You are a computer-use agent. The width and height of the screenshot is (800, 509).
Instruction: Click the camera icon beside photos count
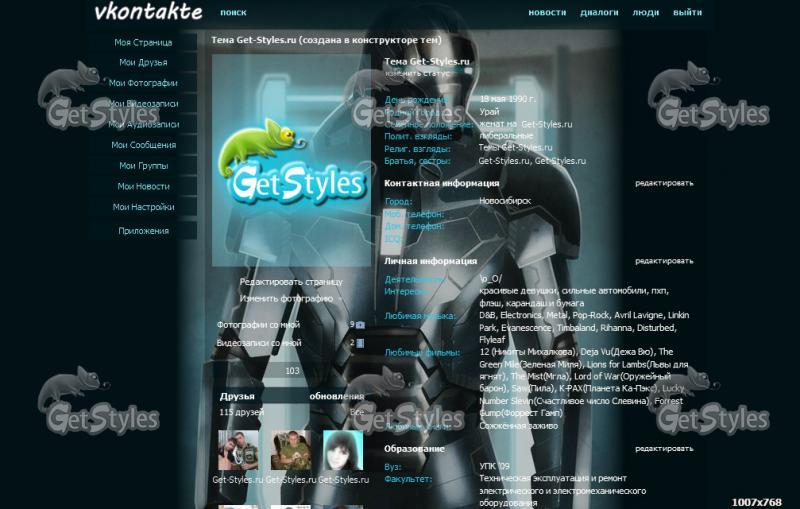[360, 325]
